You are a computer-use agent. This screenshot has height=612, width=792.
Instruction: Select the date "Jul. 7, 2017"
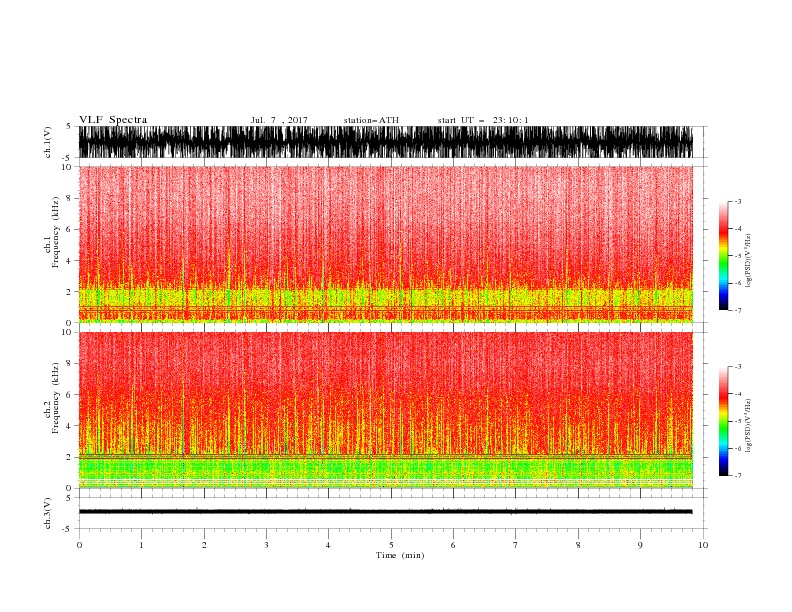[x=279, y=120]
